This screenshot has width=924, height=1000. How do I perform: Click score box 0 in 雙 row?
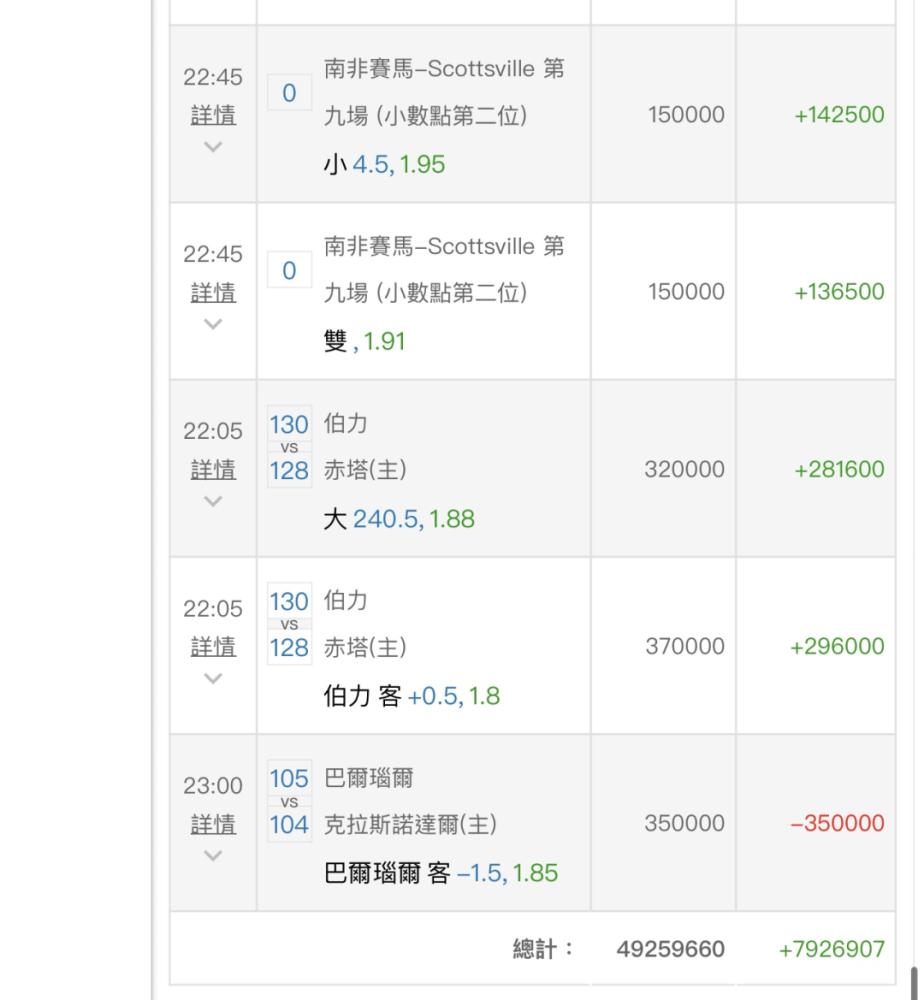(x=289, y=271)
